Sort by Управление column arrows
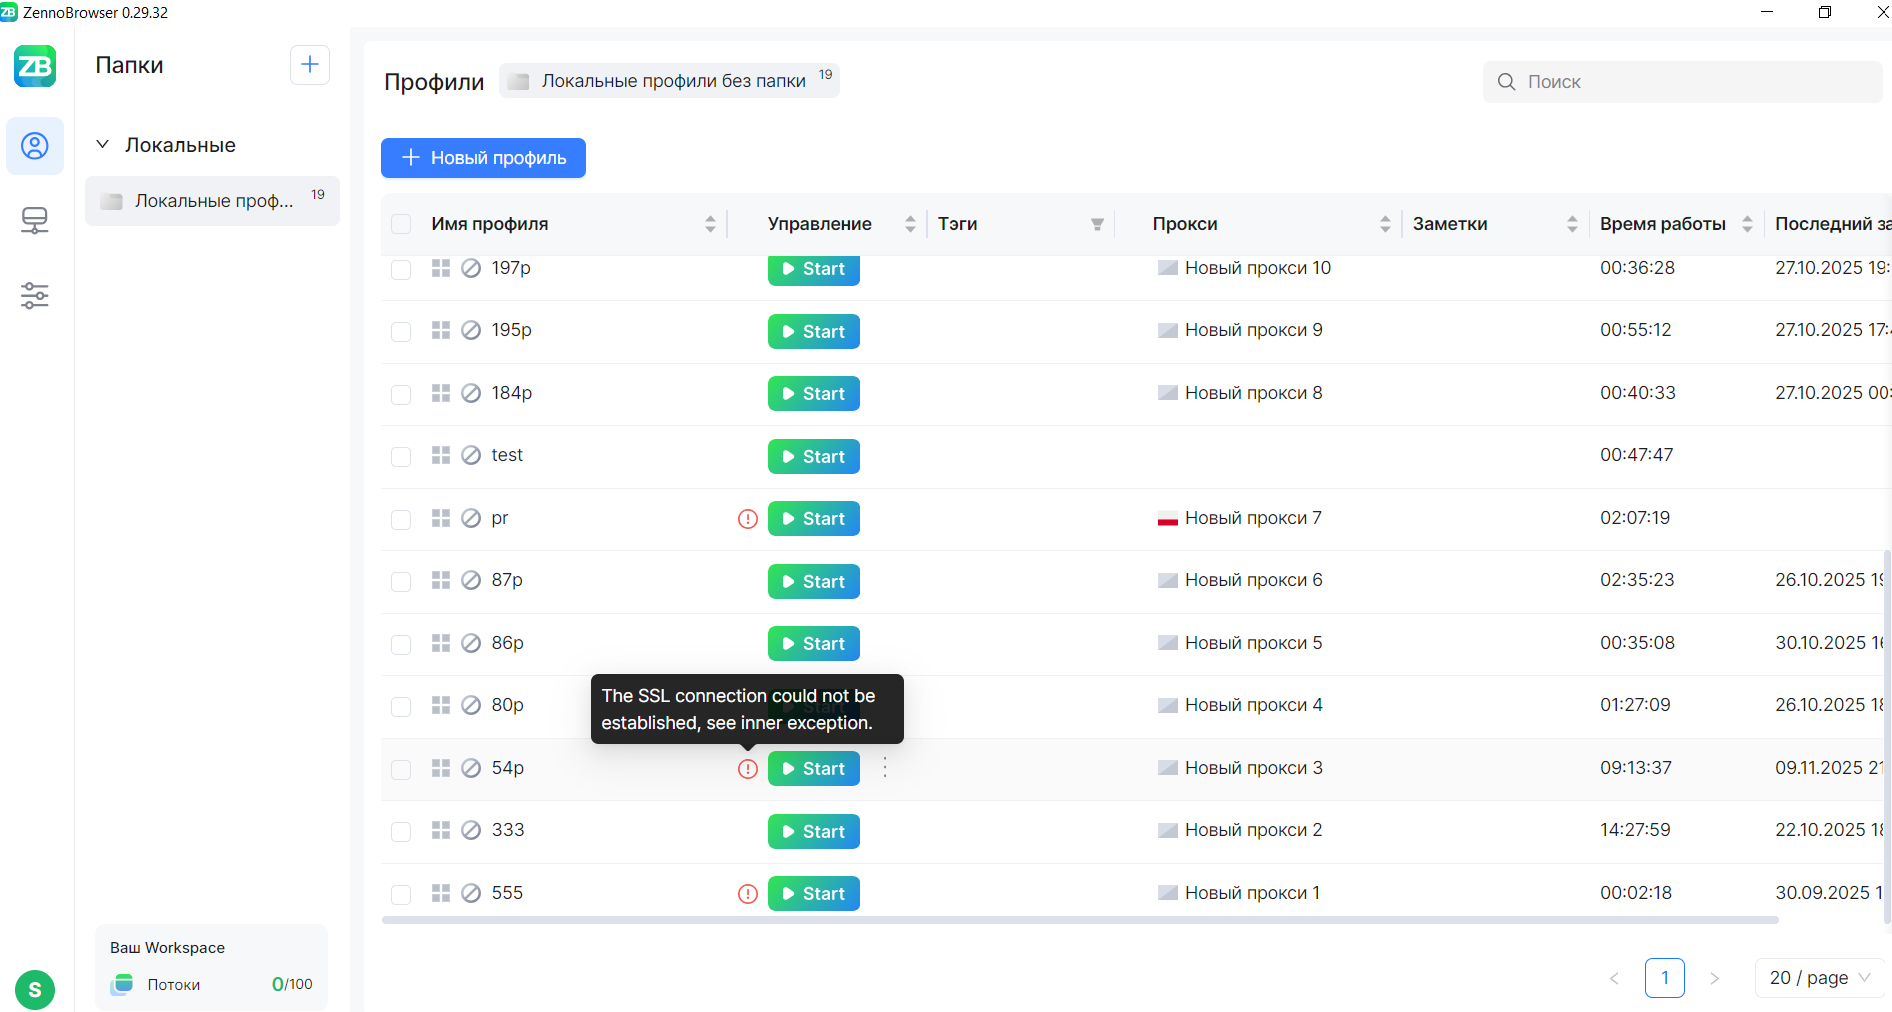1892x1012 pixels. coord(910,224)
